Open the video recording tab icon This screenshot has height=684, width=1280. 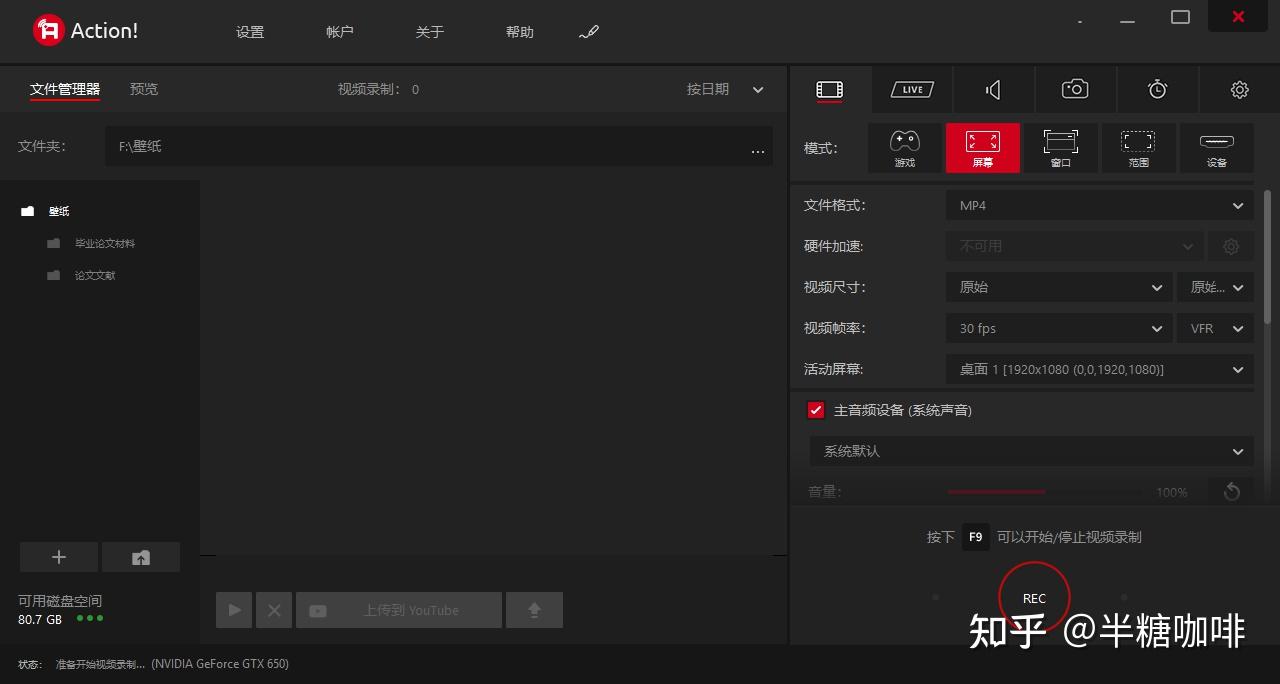(x=829, y=90)
